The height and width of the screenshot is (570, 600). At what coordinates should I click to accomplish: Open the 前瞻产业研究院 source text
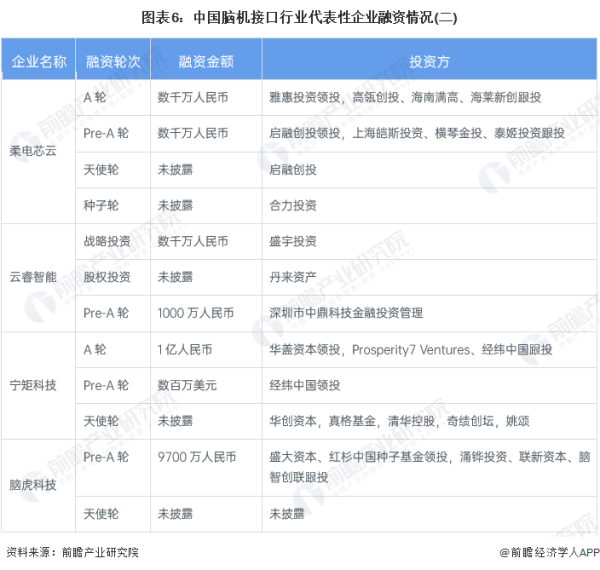(99, 551)
